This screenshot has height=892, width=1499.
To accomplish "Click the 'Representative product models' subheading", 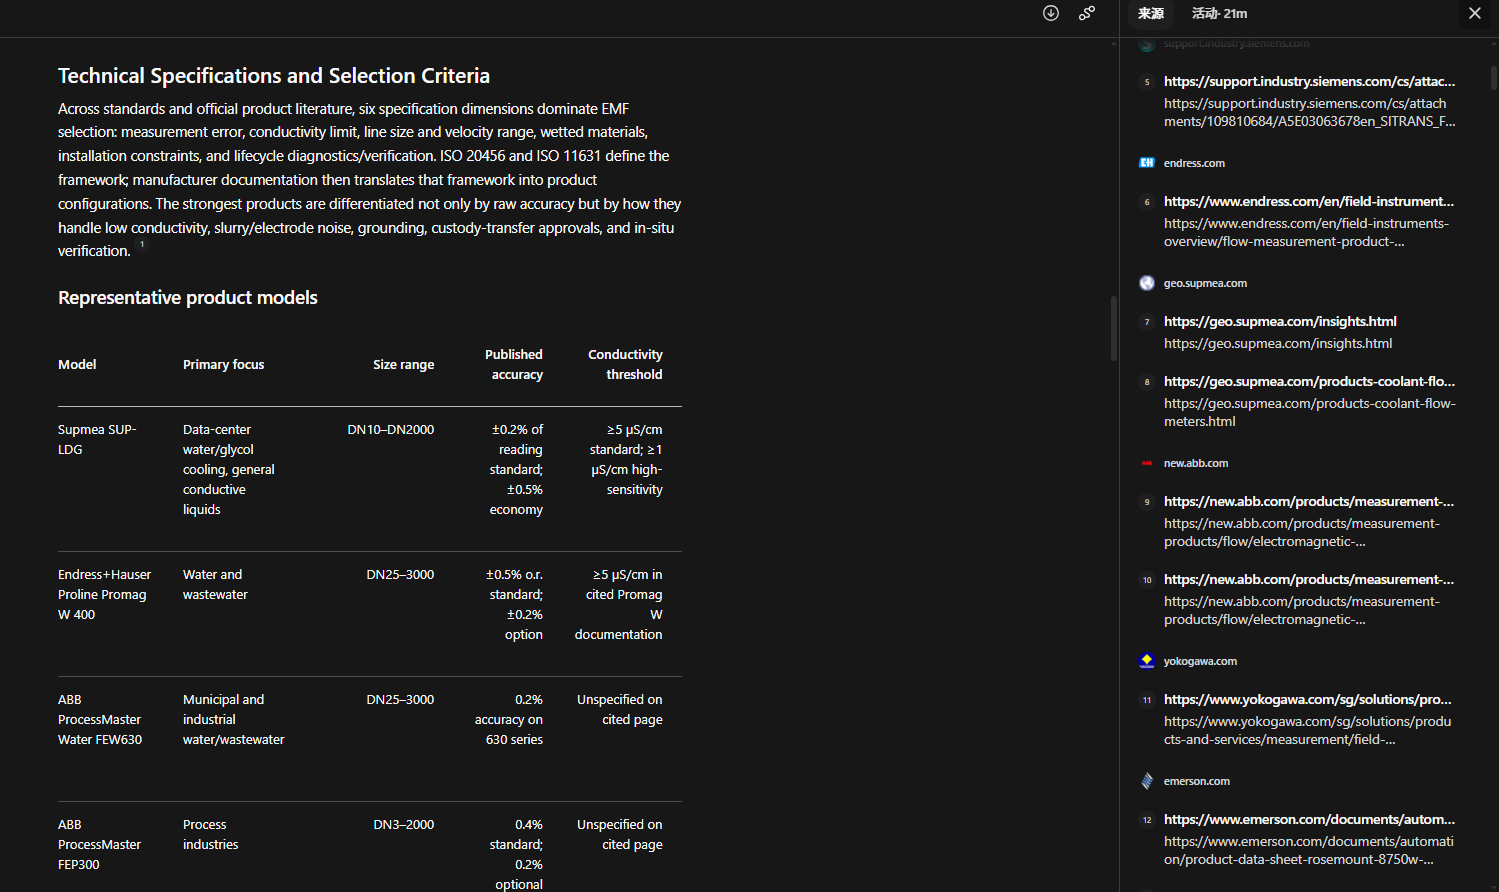I will tap(188, 298).
